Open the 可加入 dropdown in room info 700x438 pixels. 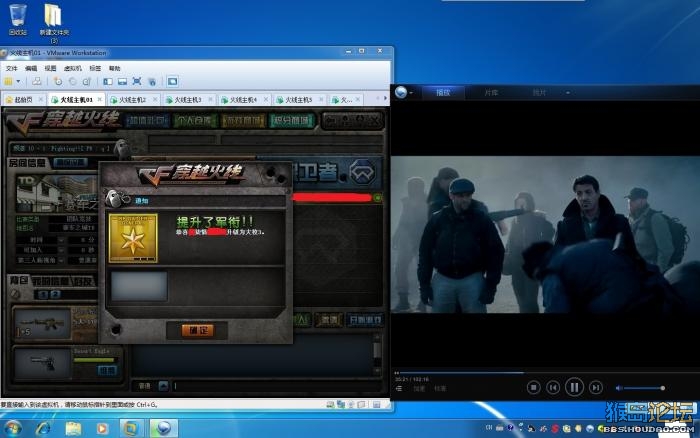[x=61, y=250]
